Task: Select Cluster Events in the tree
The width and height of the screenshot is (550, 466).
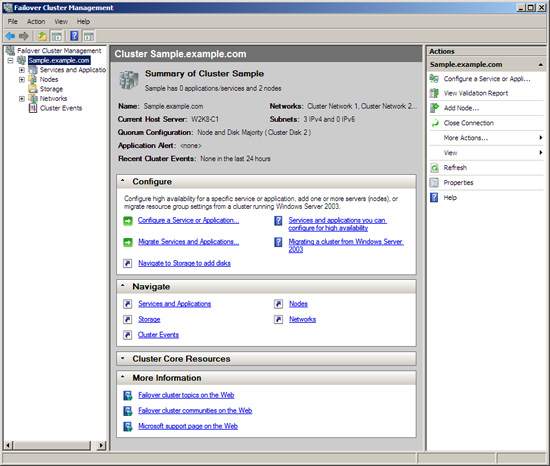Action: pyautogui.click(x=61, y=108)
